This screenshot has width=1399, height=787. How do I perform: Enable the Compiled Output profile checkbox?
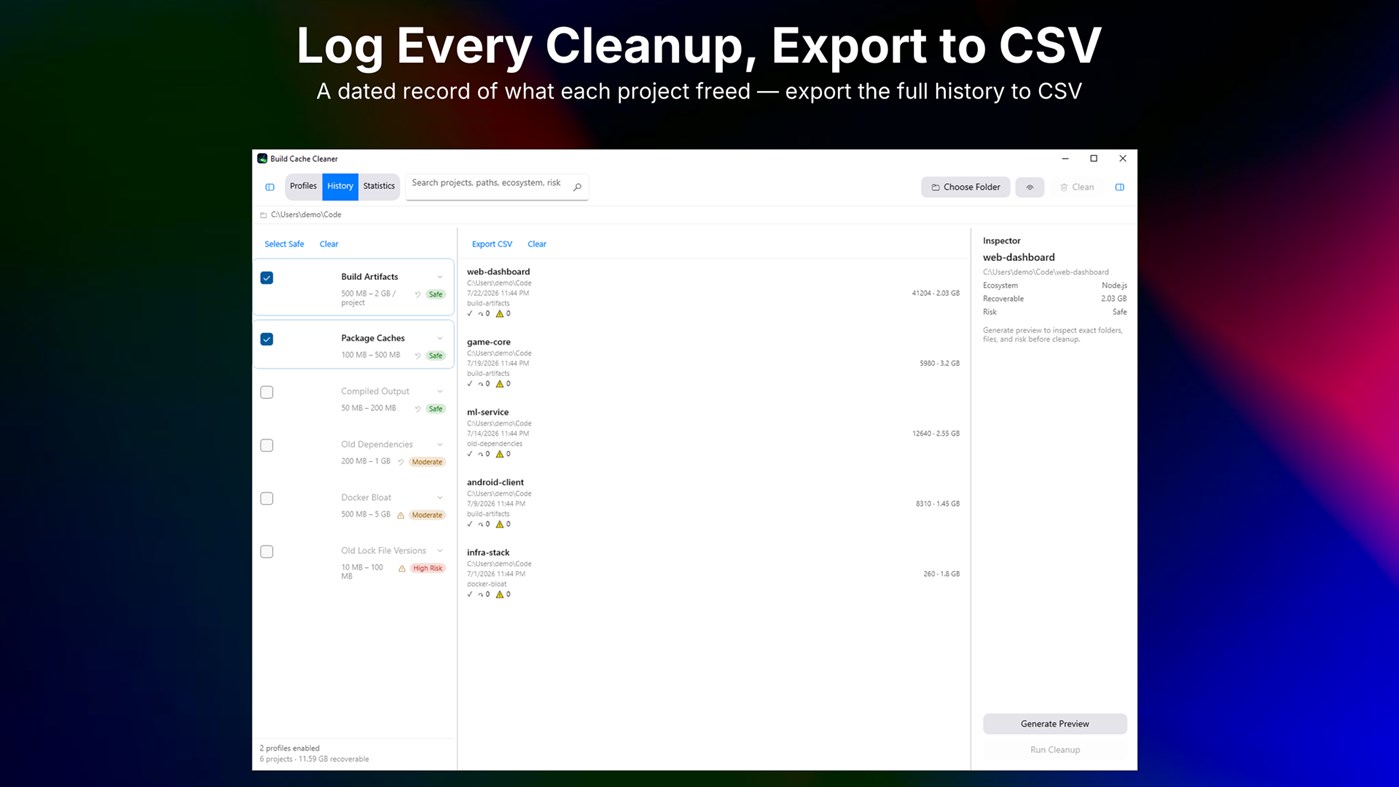tap(267, 392)
